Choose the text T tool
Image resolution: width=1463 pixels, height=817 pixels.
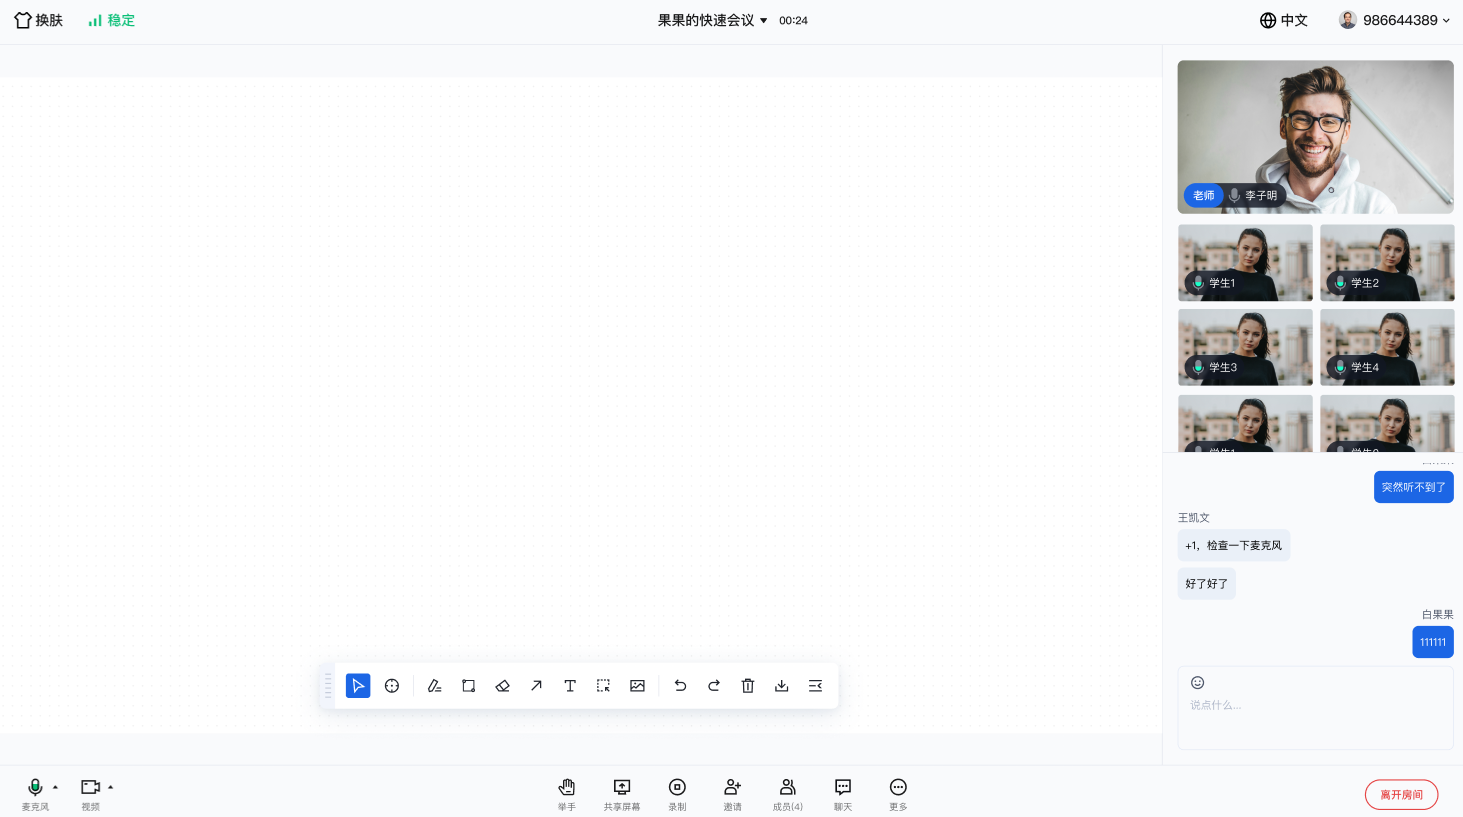point(570,686)
